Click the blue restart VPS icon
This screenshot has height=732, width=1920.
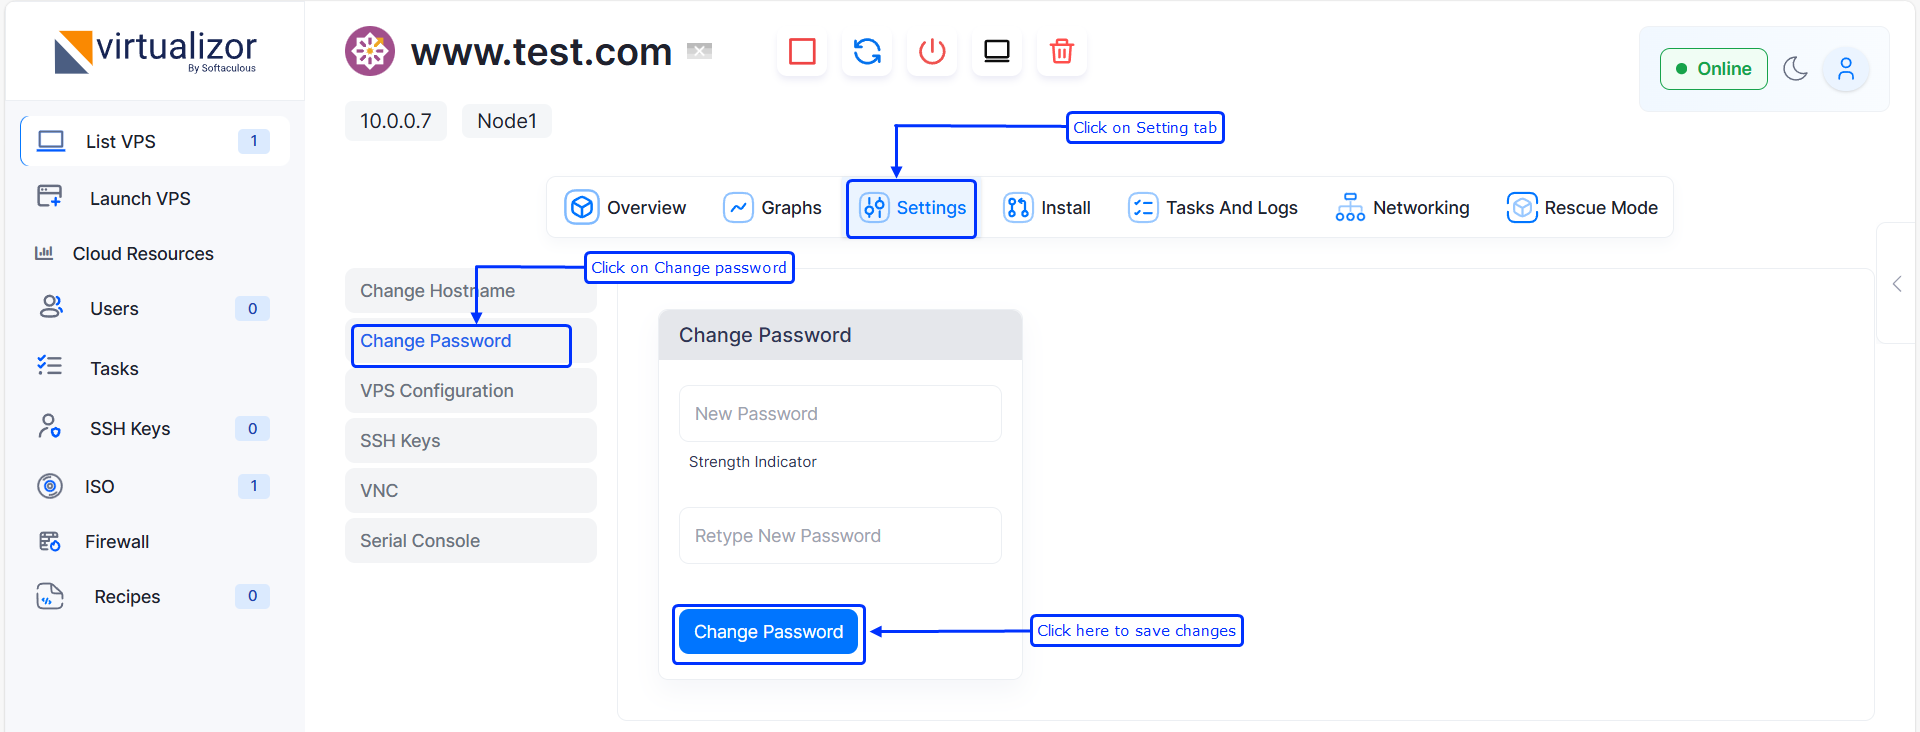click(867, 51)
